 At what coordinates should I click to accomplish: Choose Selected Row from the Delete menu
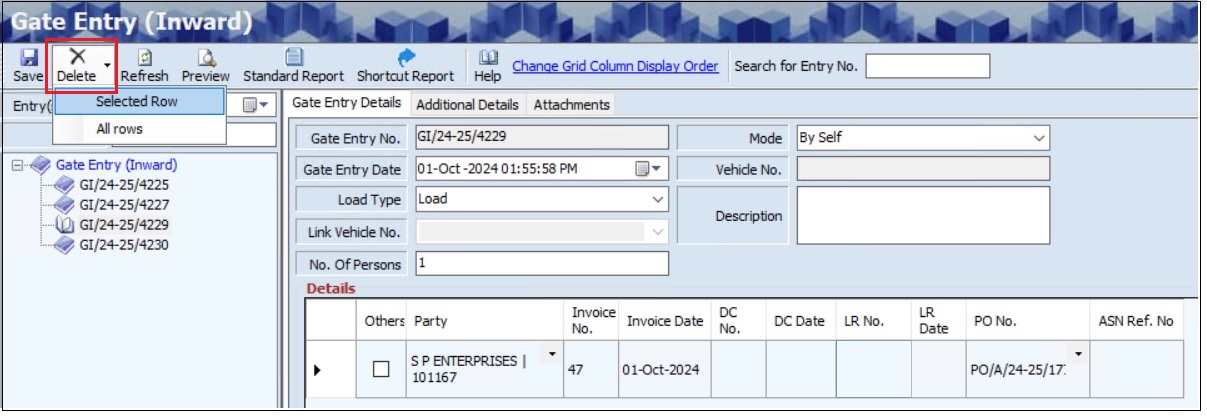click(x=137, y=102)
